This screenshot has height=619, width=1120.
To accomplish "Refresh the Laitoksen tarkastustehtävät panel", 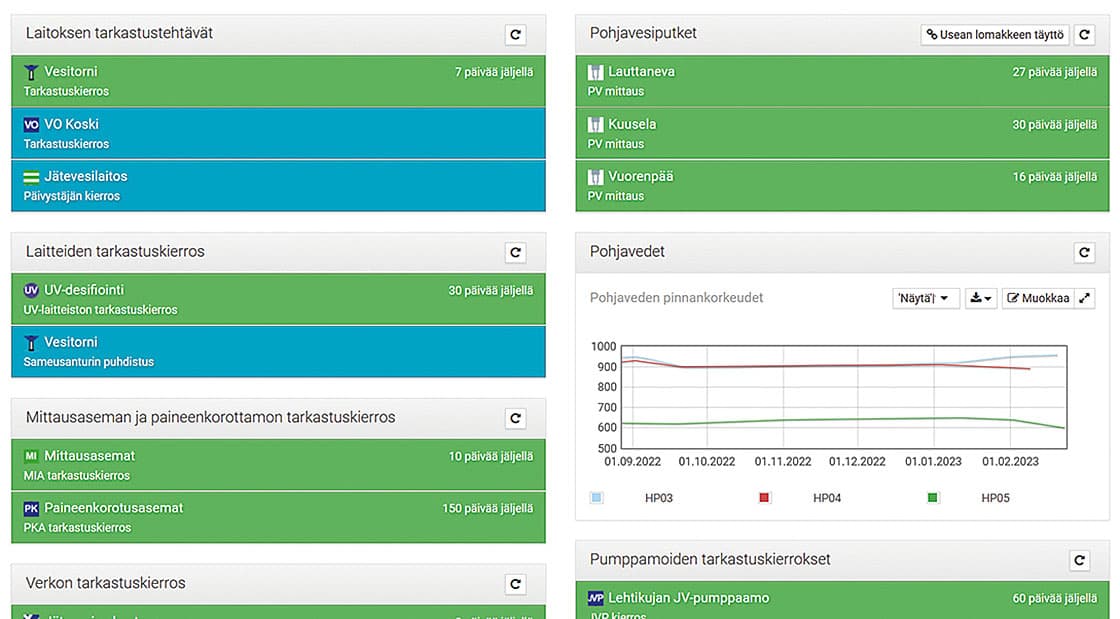I will coord(516,34).
